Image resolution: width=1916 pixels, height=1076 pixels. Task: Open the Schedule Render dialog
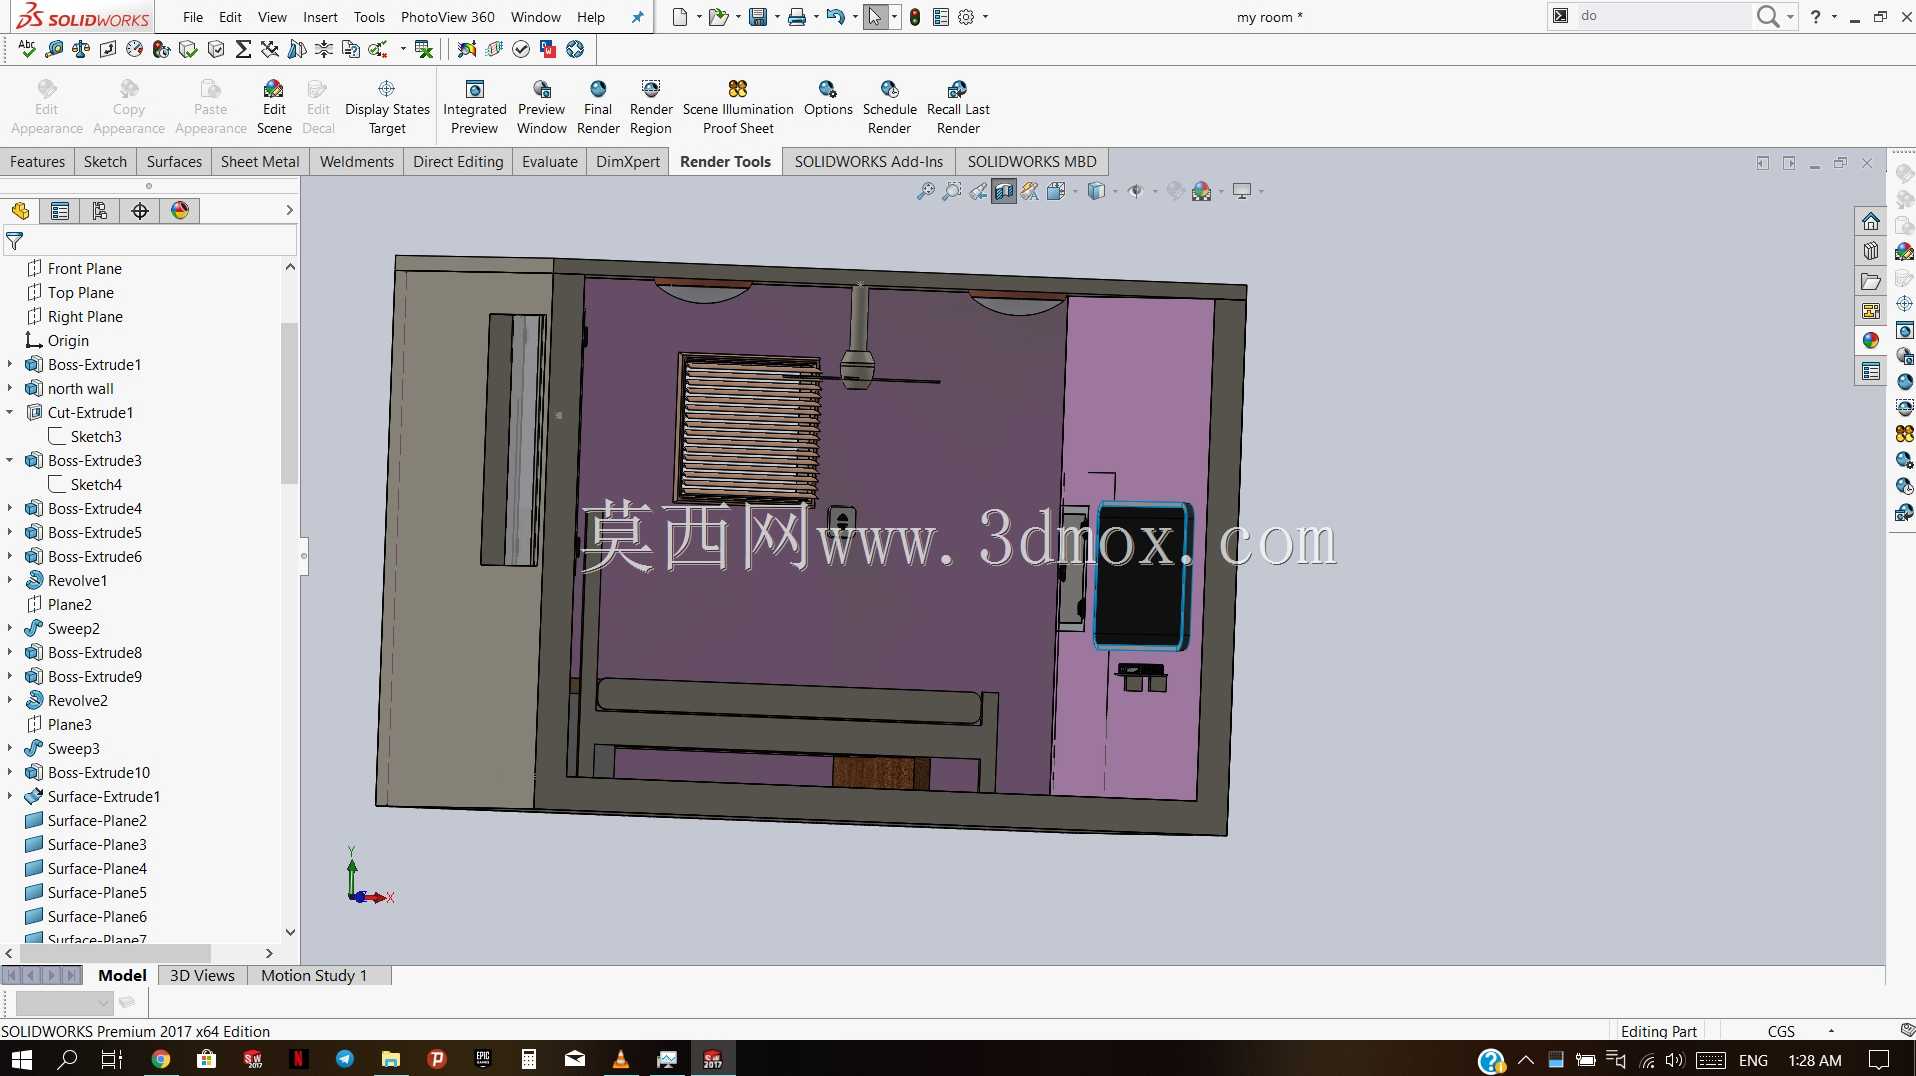pyautogui.click(x=890, y=107)
